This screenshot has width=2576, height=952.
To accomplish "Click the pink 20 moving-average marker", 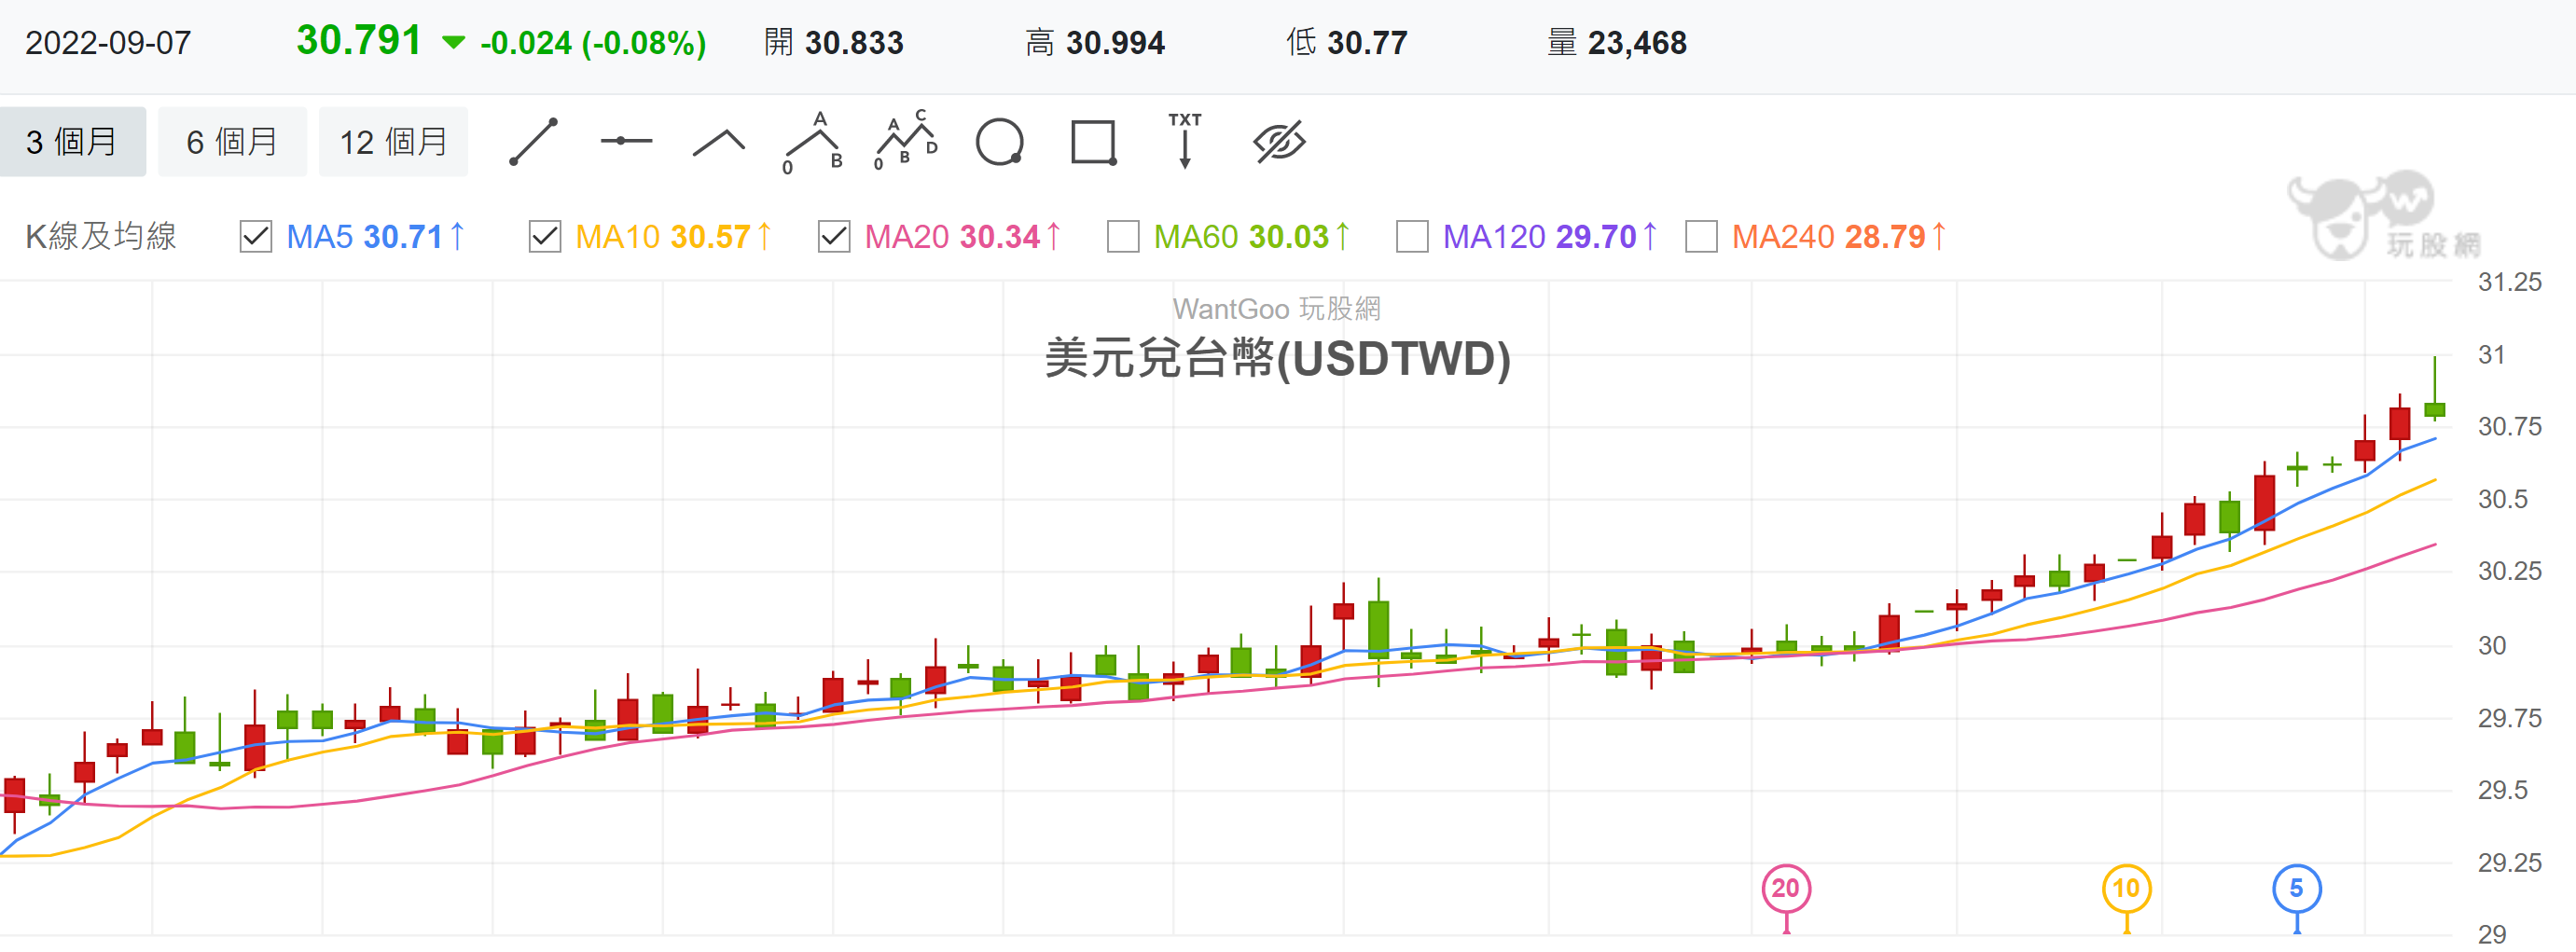I will pos(1786,888).
